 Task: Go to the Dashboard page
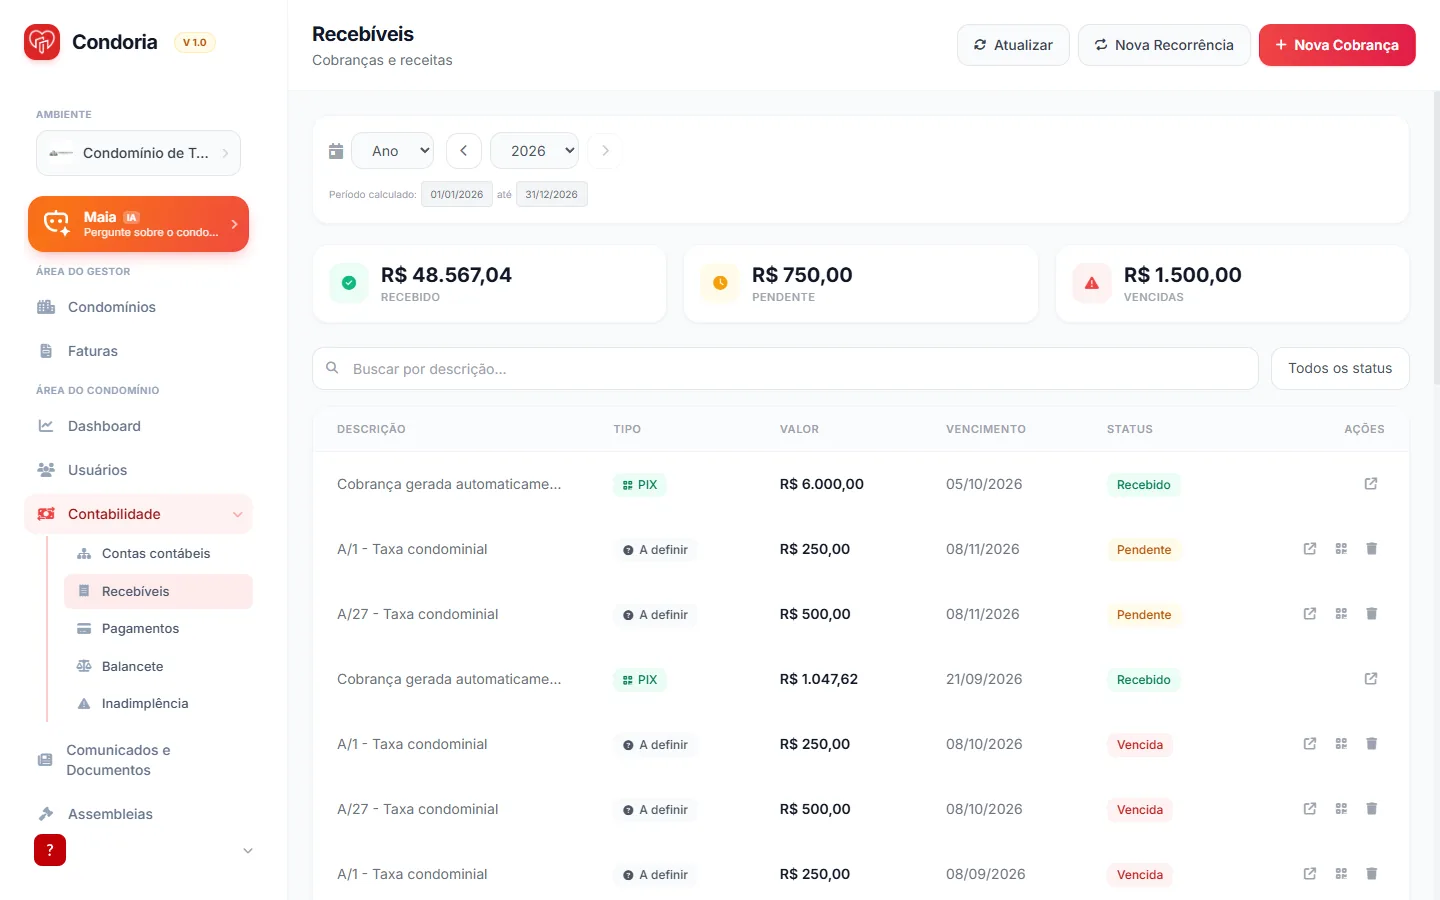138,426
